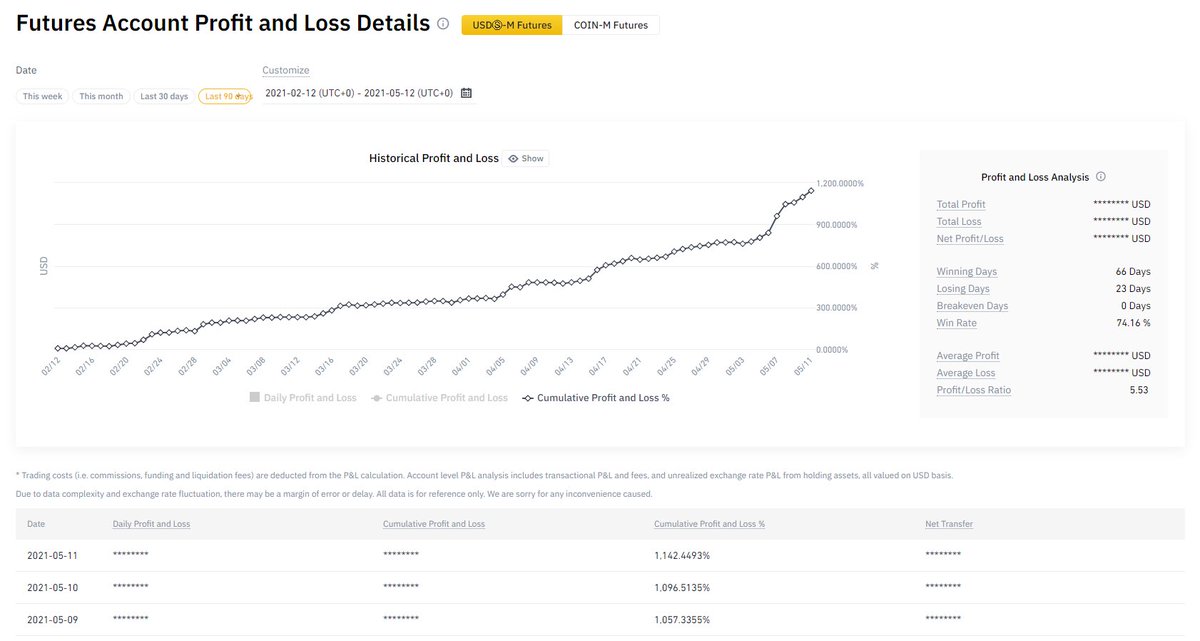Image resolution: width=1200 pixels, height=641 pixels.
Task: Click the Customize label
Action: pos(286,70)
